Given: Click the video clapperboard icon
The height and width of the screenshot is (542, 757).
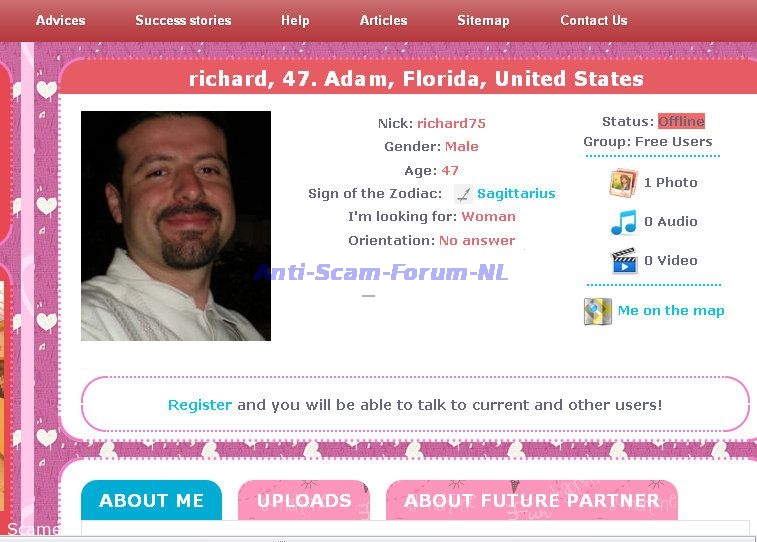Looking at the screenshot, I should pos(624,261).
